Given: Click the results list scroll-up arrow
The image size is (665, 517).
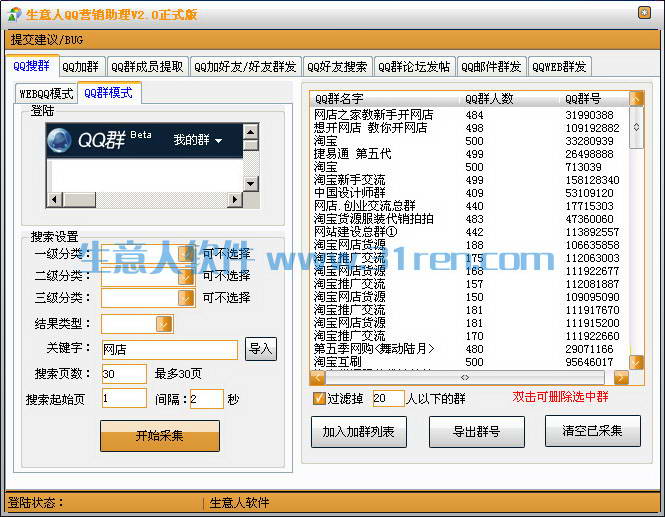Looking at the screenshot, I should (636, 98).
